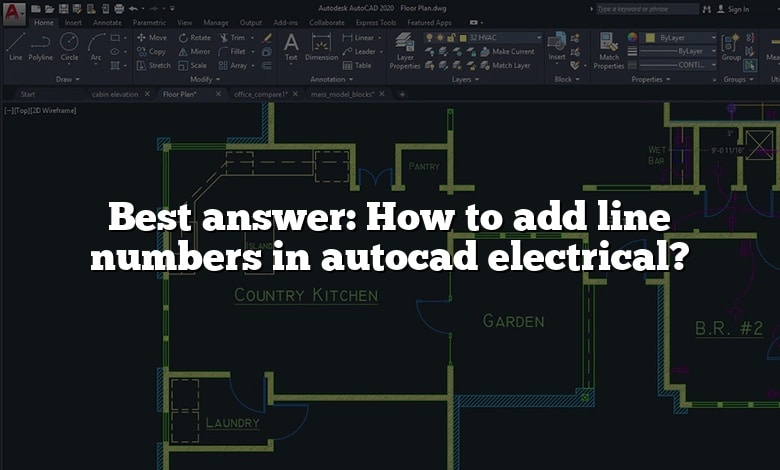Click the Scale tool
The height and width of the screenshot is (470, 780).
click(x=193, y=65)
